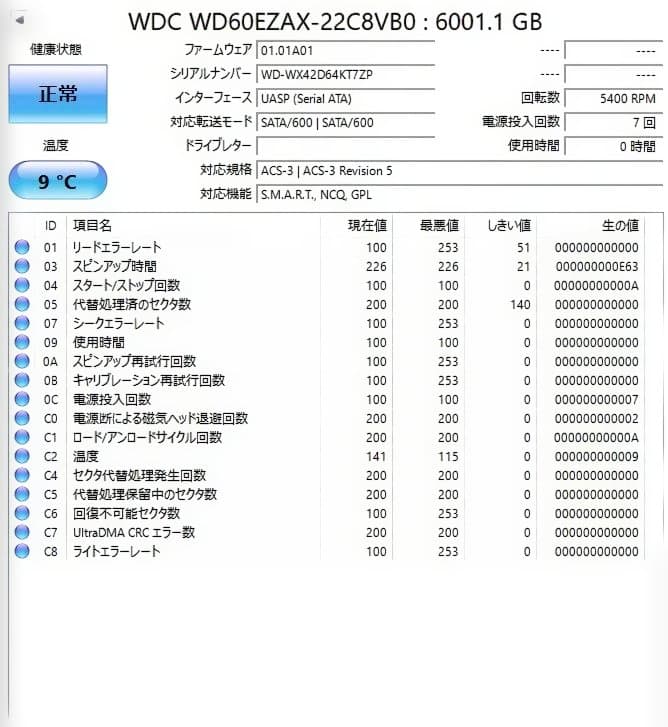
Task: Click the blue status icon for リードエラーレート
Action: pyautogui.click(x=22, y=247)
